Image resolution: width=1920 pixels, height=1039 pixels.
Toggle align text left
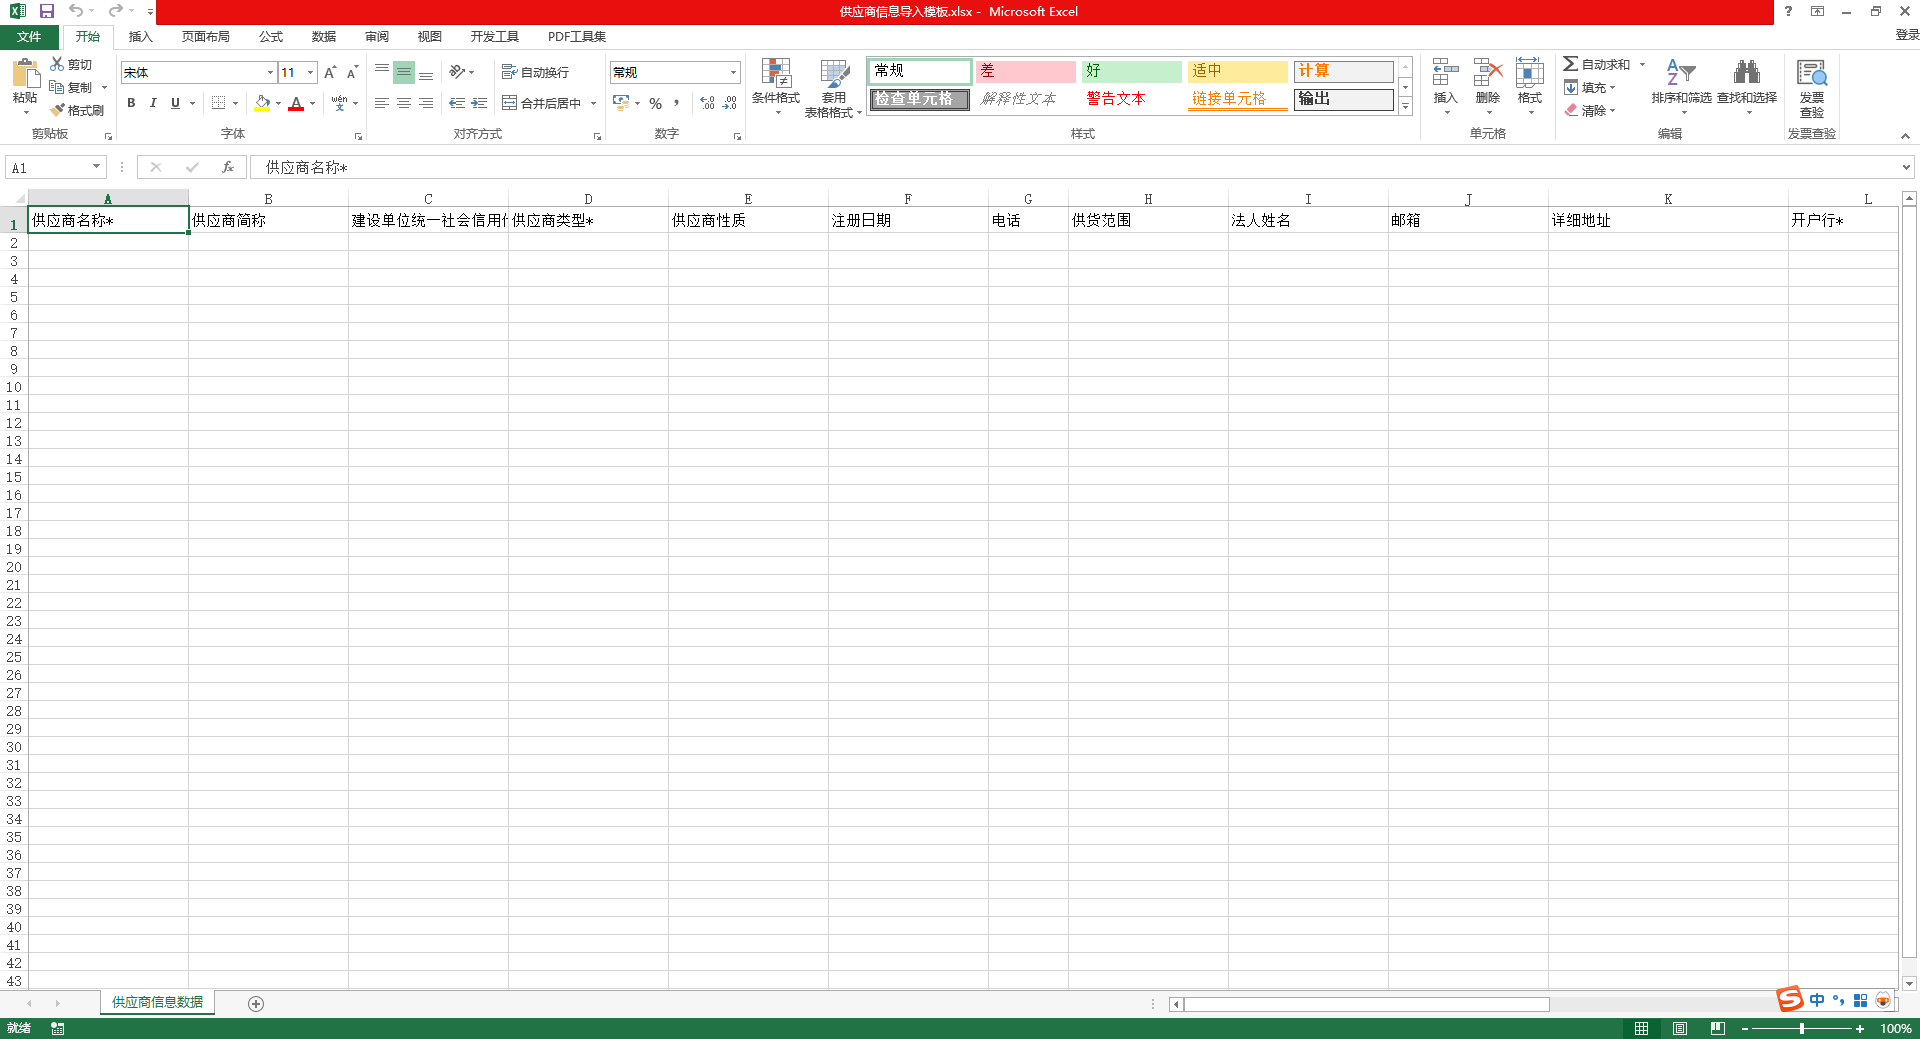coord(382,103)
